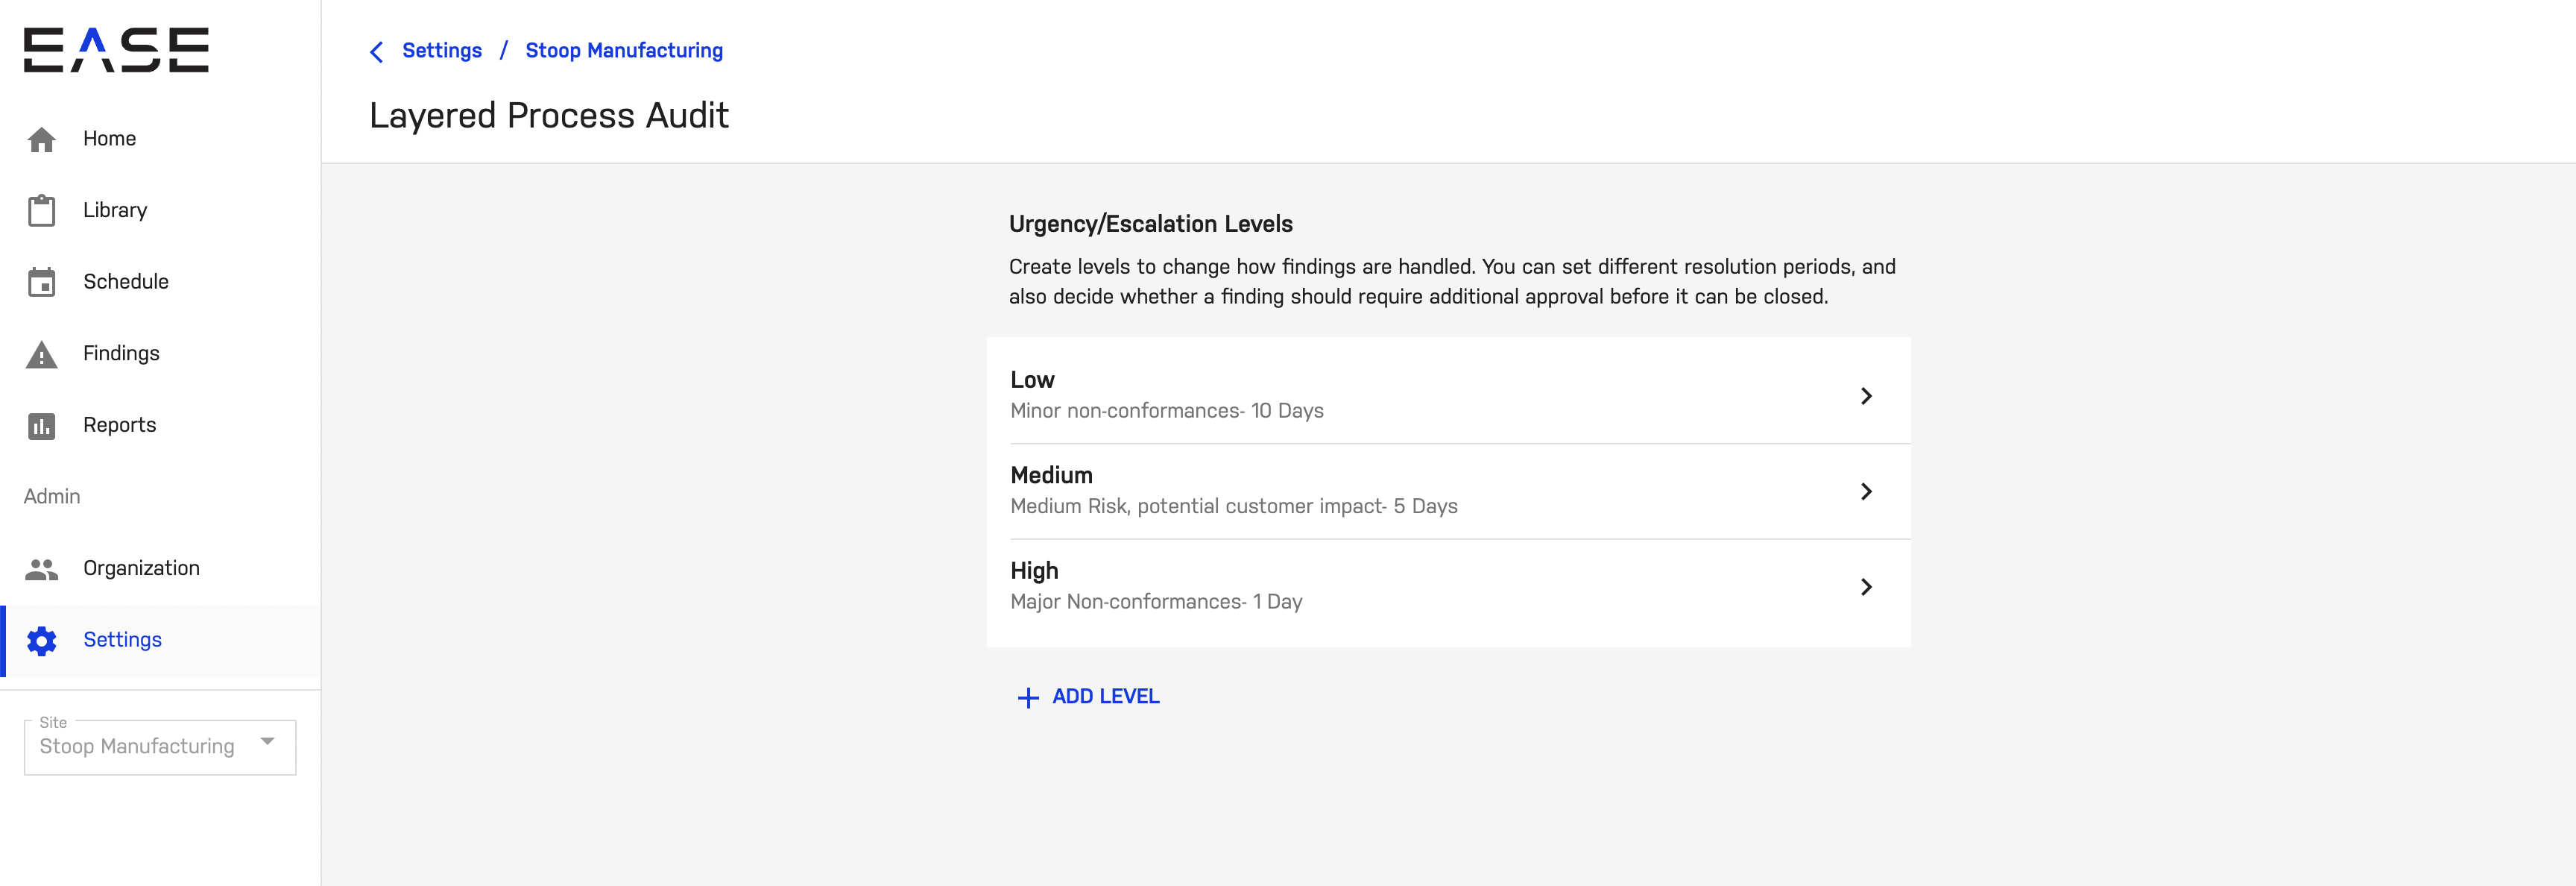Expand the High level chevron

[1866, 587]
